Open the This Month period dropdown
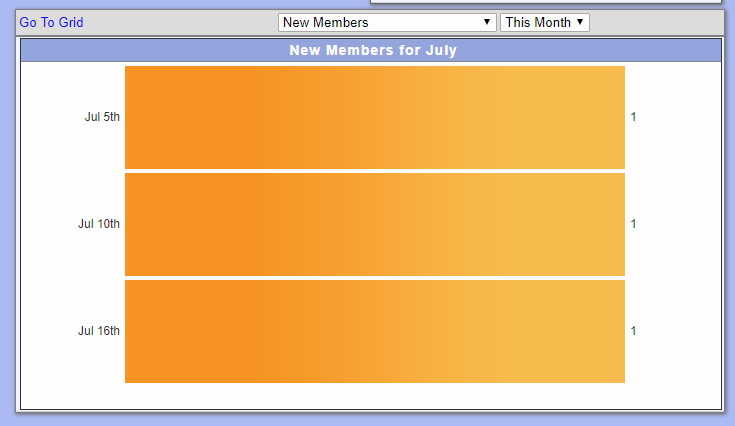 545,22
